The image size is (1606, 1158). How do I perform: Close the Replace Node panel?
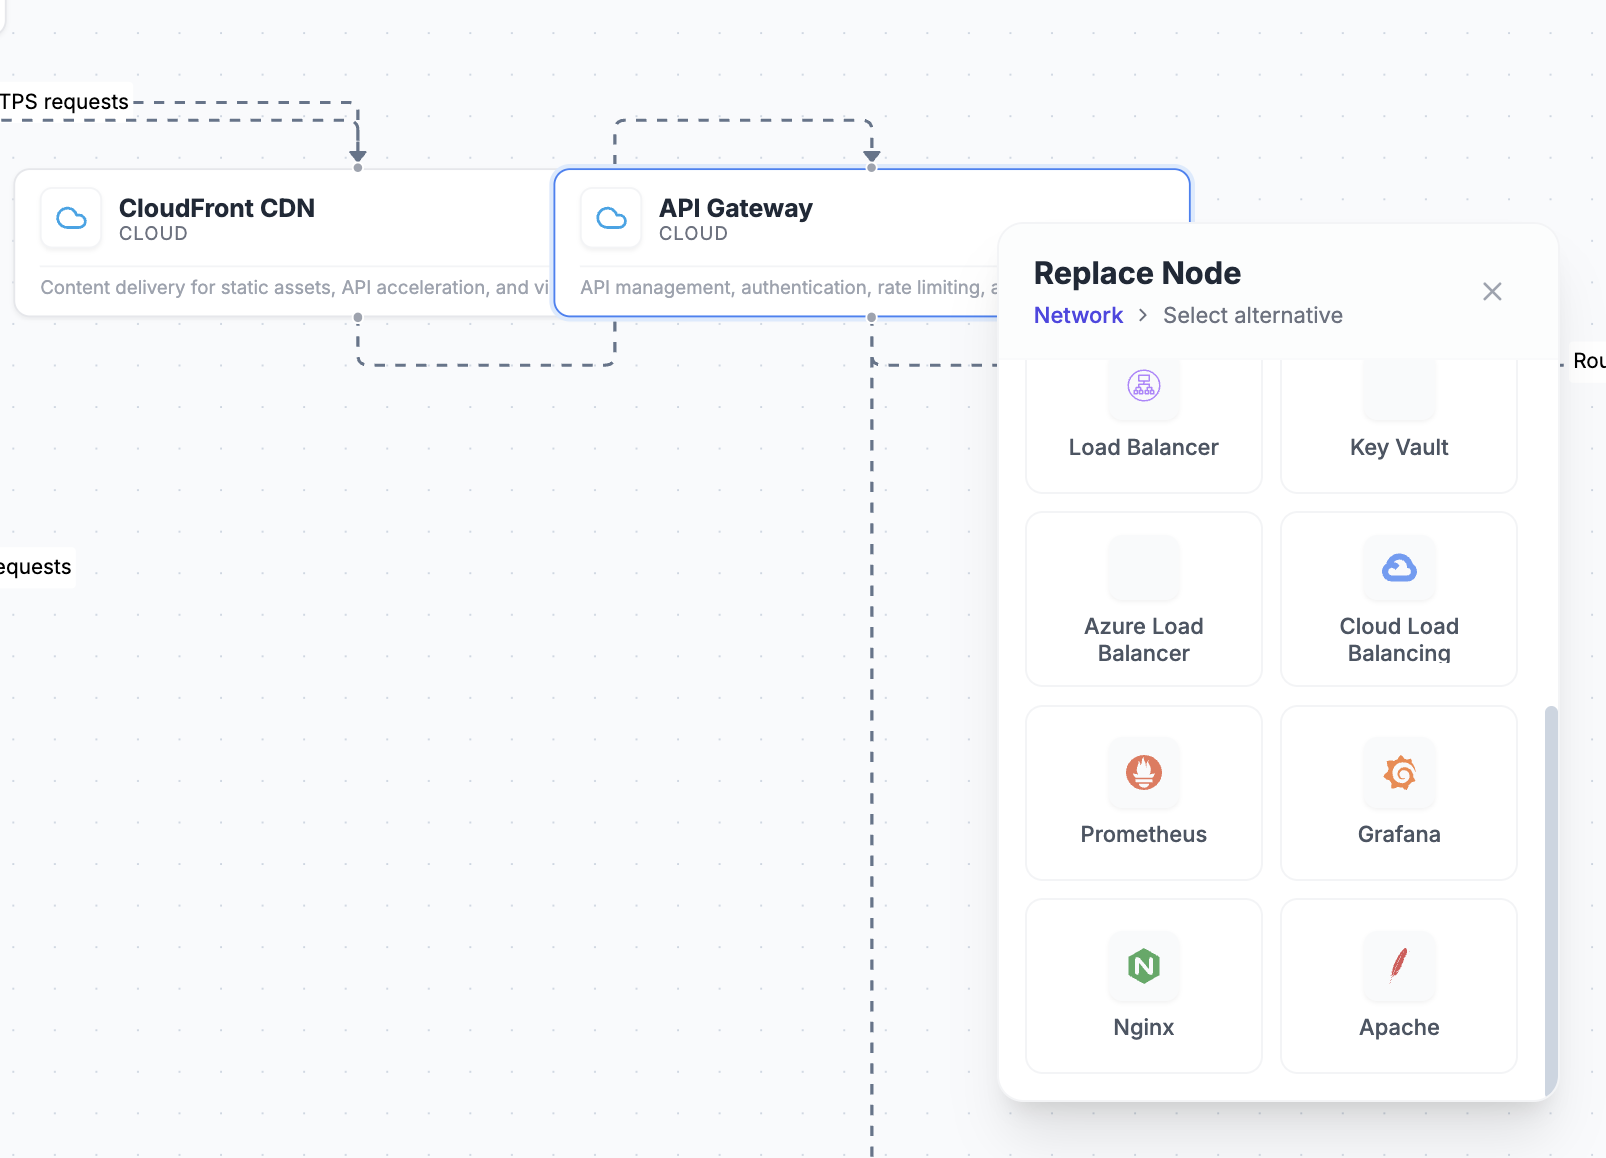coord(1492,291)
